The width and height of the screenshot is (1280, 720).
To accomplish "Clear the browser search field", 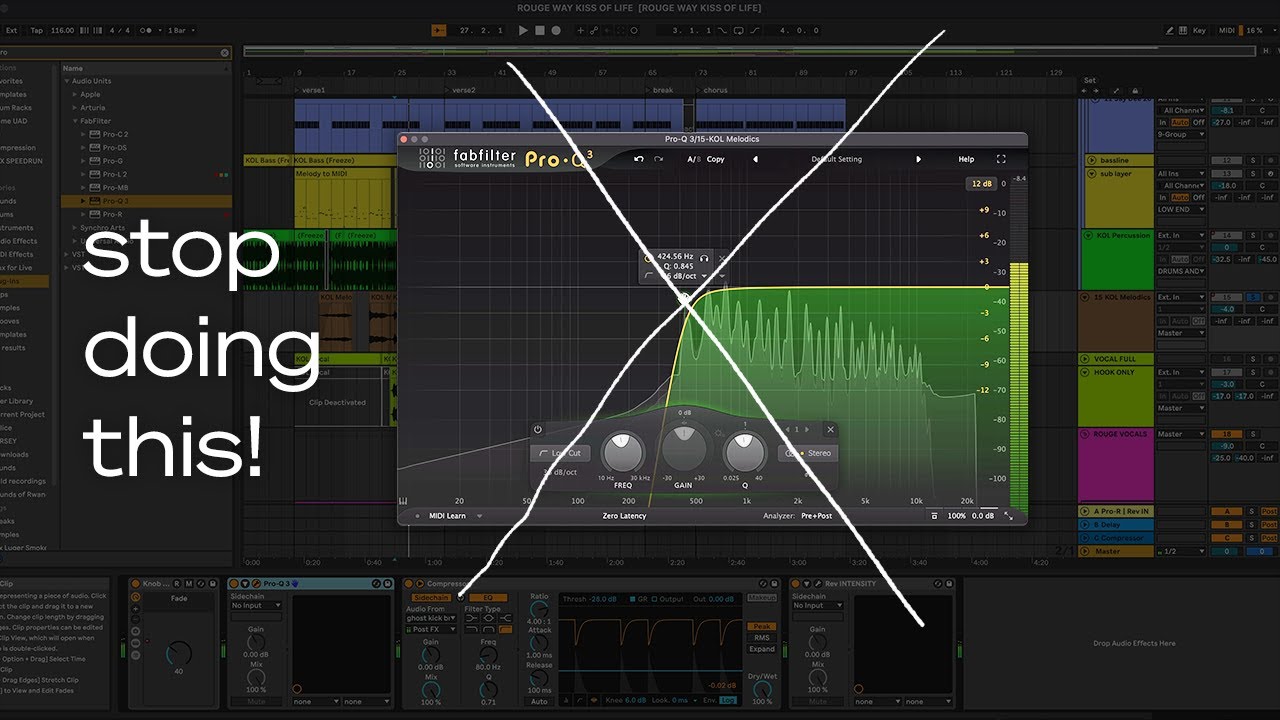I will [x=224, y=52].
